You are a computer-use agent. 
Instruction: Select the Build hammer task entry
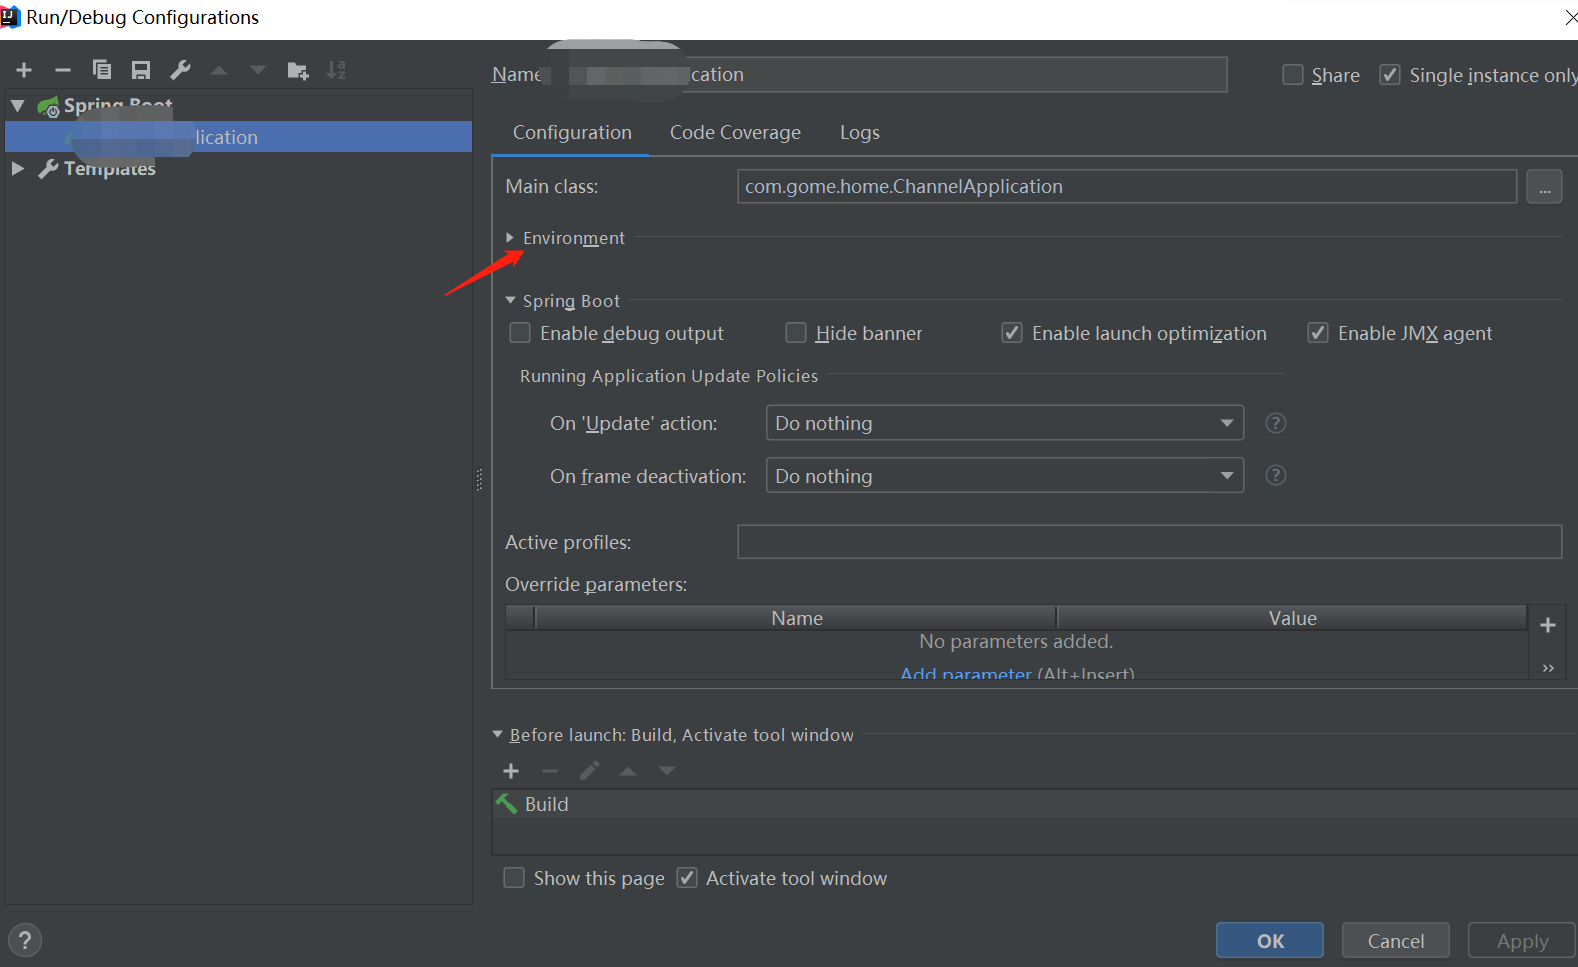[x=1035, y=804]
